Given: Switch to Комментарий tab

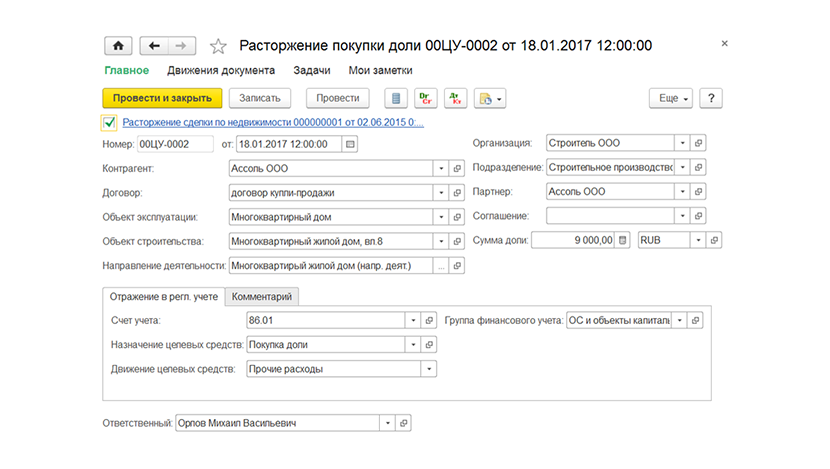Looking at the screenshot, I should [262, 296].
